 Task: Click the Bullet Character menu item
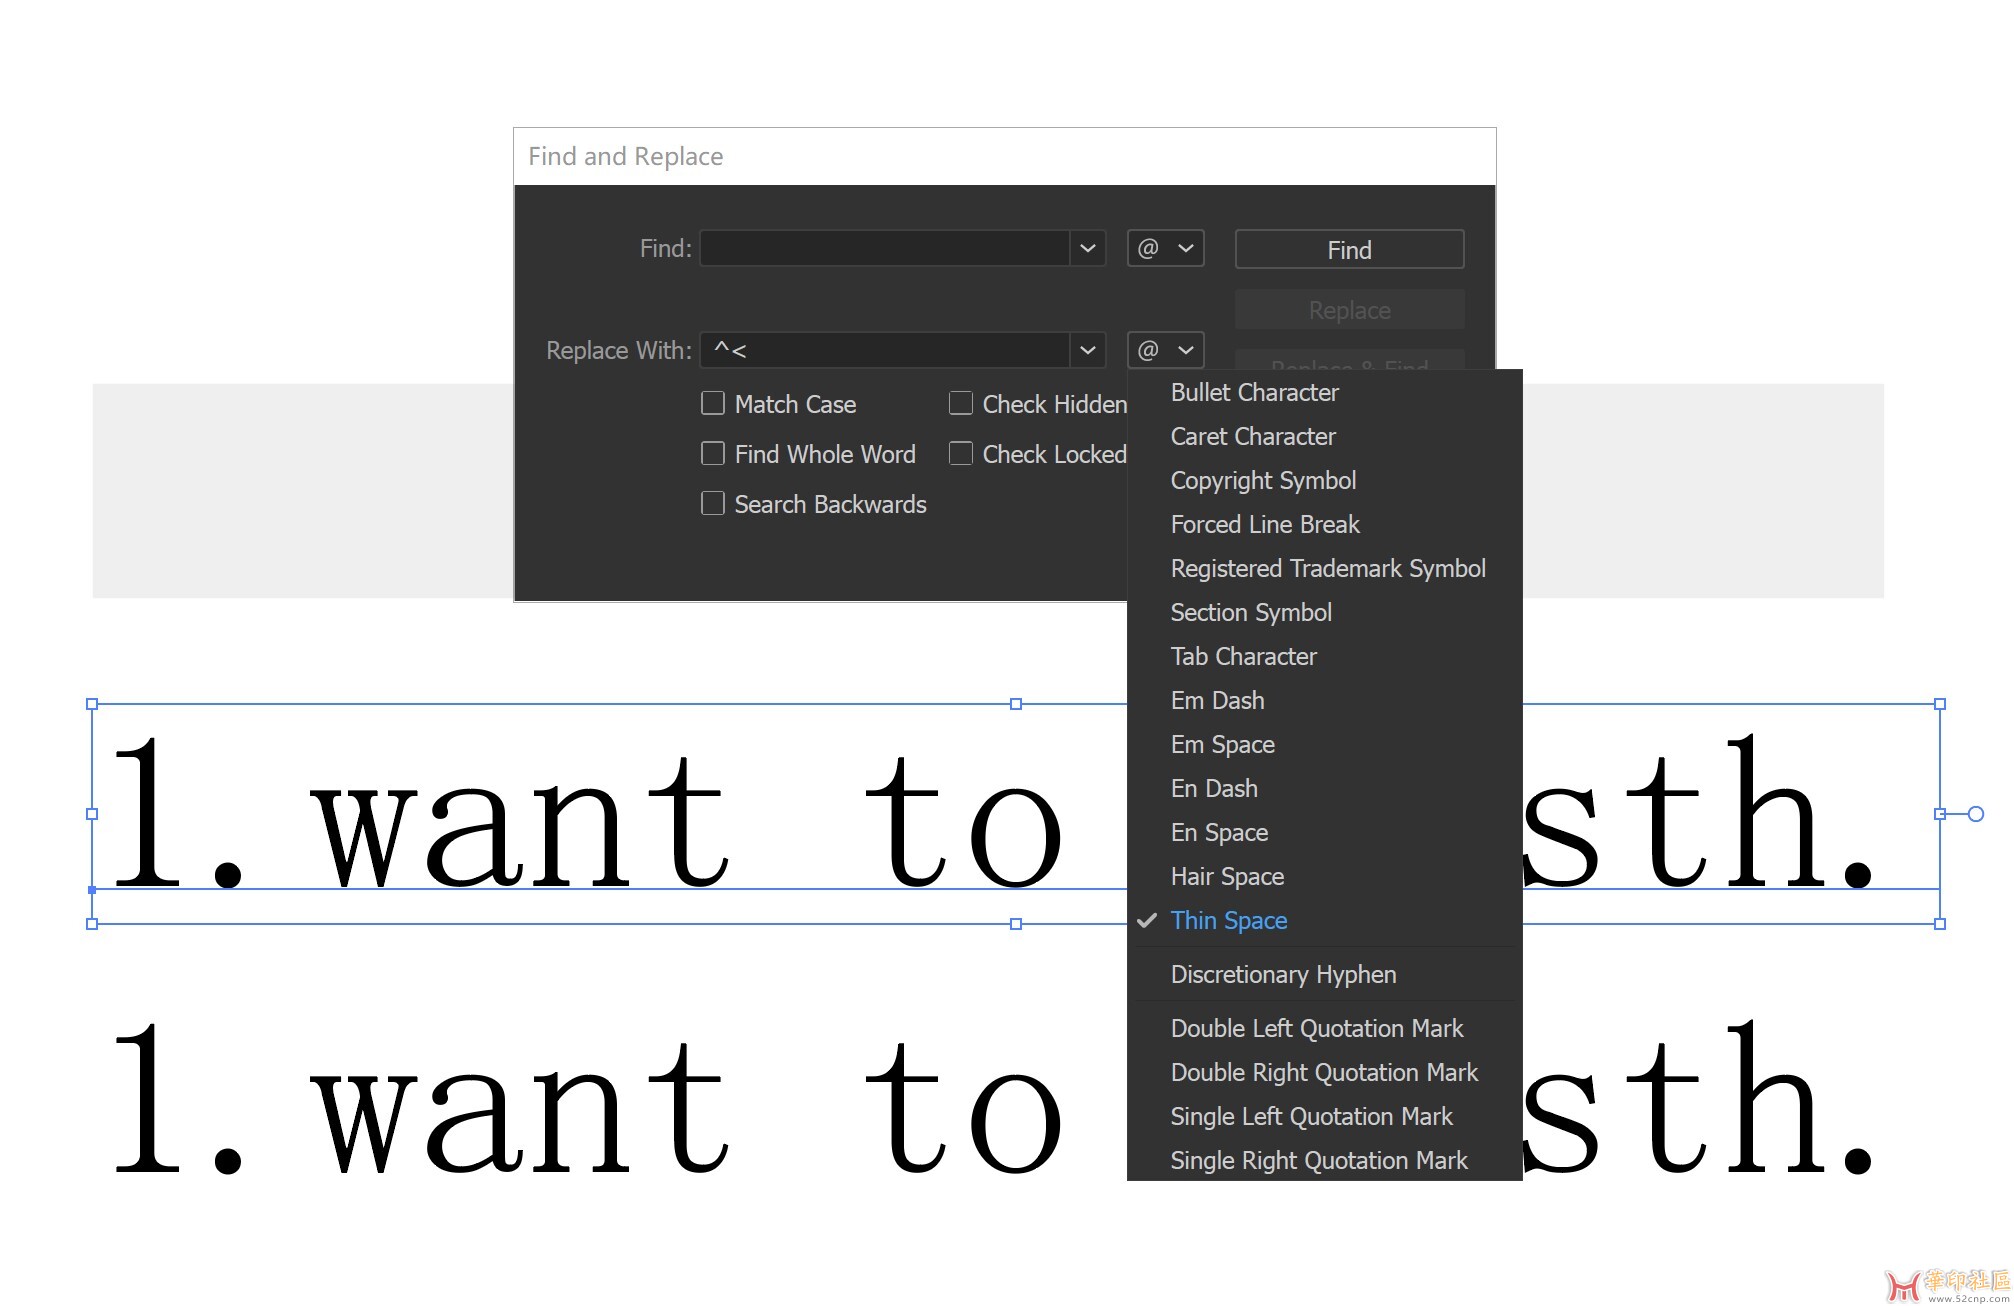click(x=1255, y=392)
